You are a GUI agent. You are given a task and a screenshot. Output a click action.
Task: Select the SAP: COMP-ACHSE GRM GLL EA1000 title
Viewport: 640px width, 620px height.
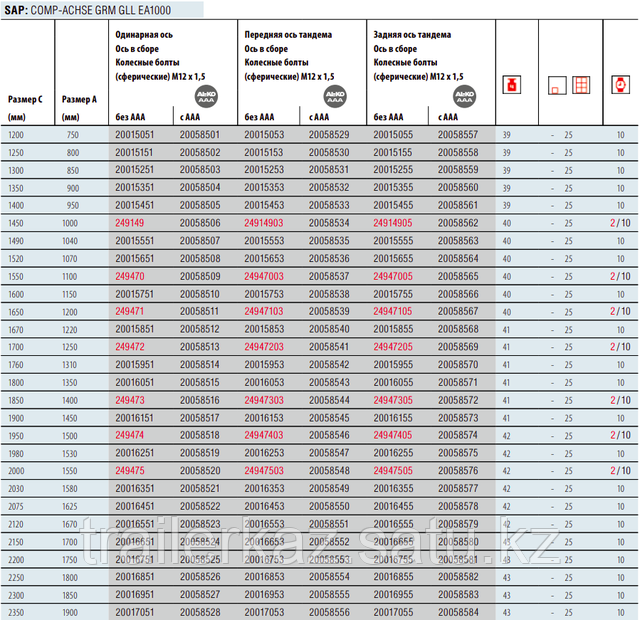[87, 10]
